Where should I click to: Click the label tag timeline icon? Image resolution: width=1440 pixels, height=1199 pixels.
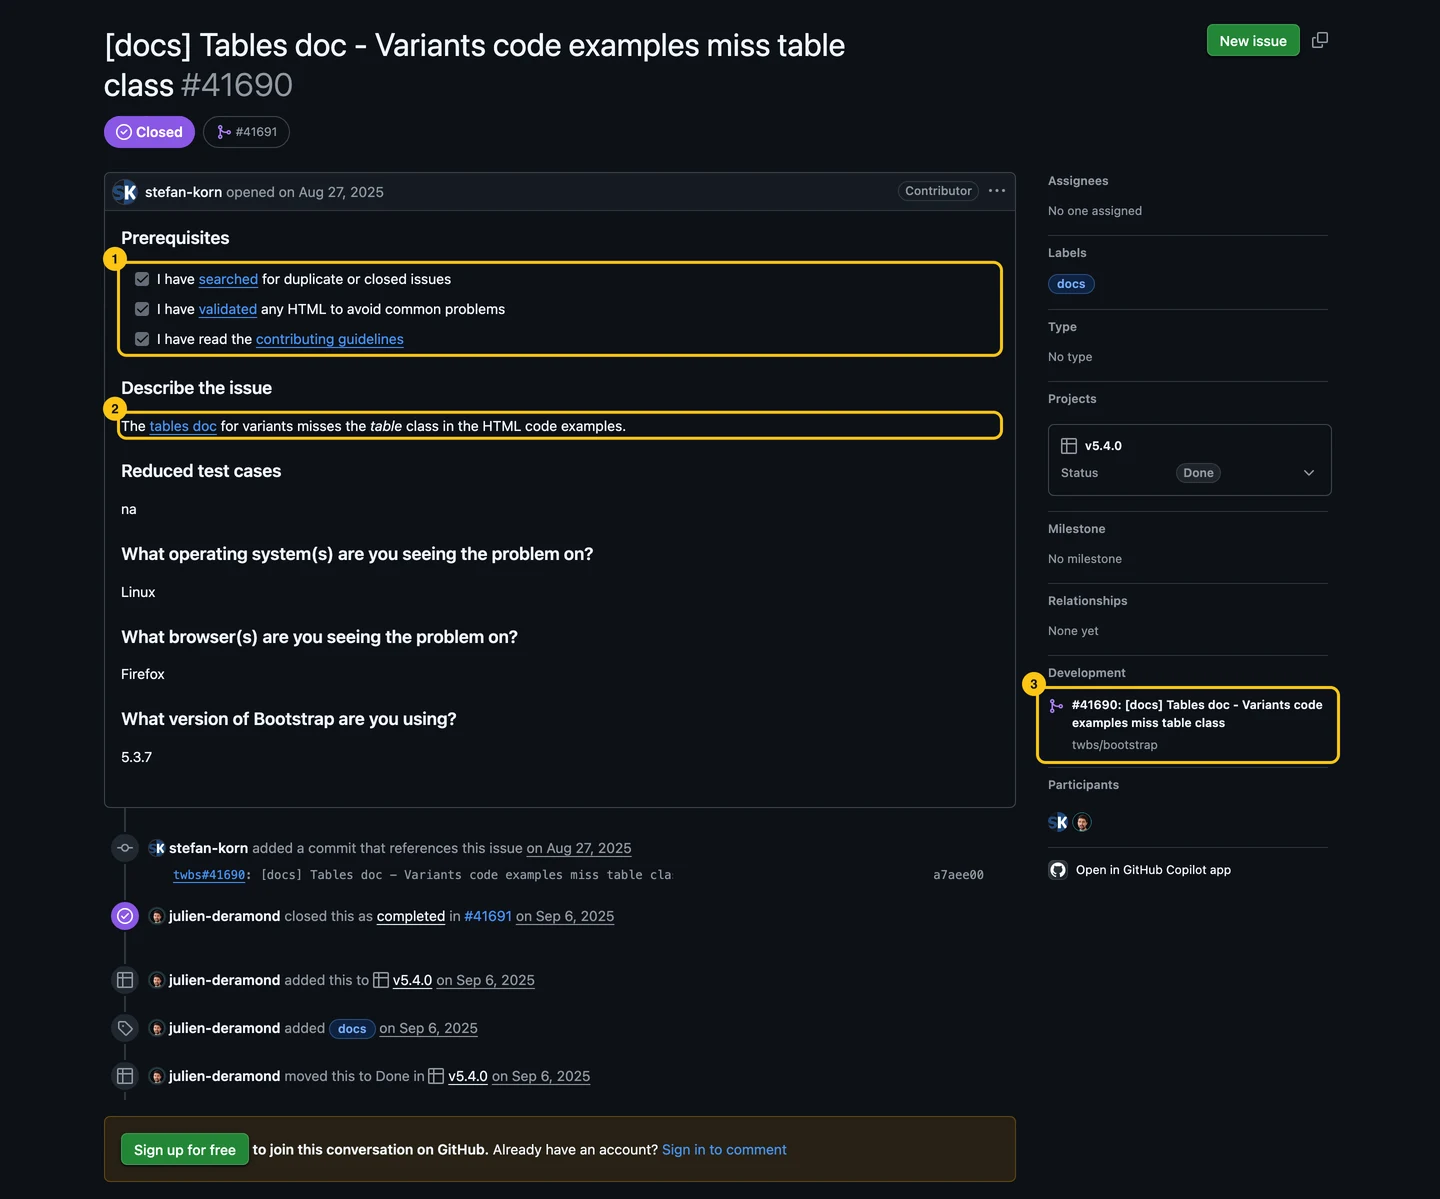click(125, 1028)
